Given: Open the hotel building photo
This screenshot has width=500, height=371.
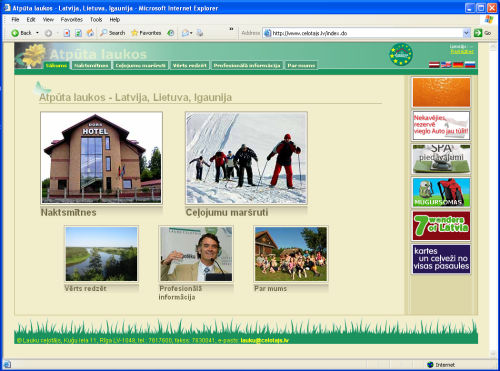Looking at the screenshot, I should (101, 158).
